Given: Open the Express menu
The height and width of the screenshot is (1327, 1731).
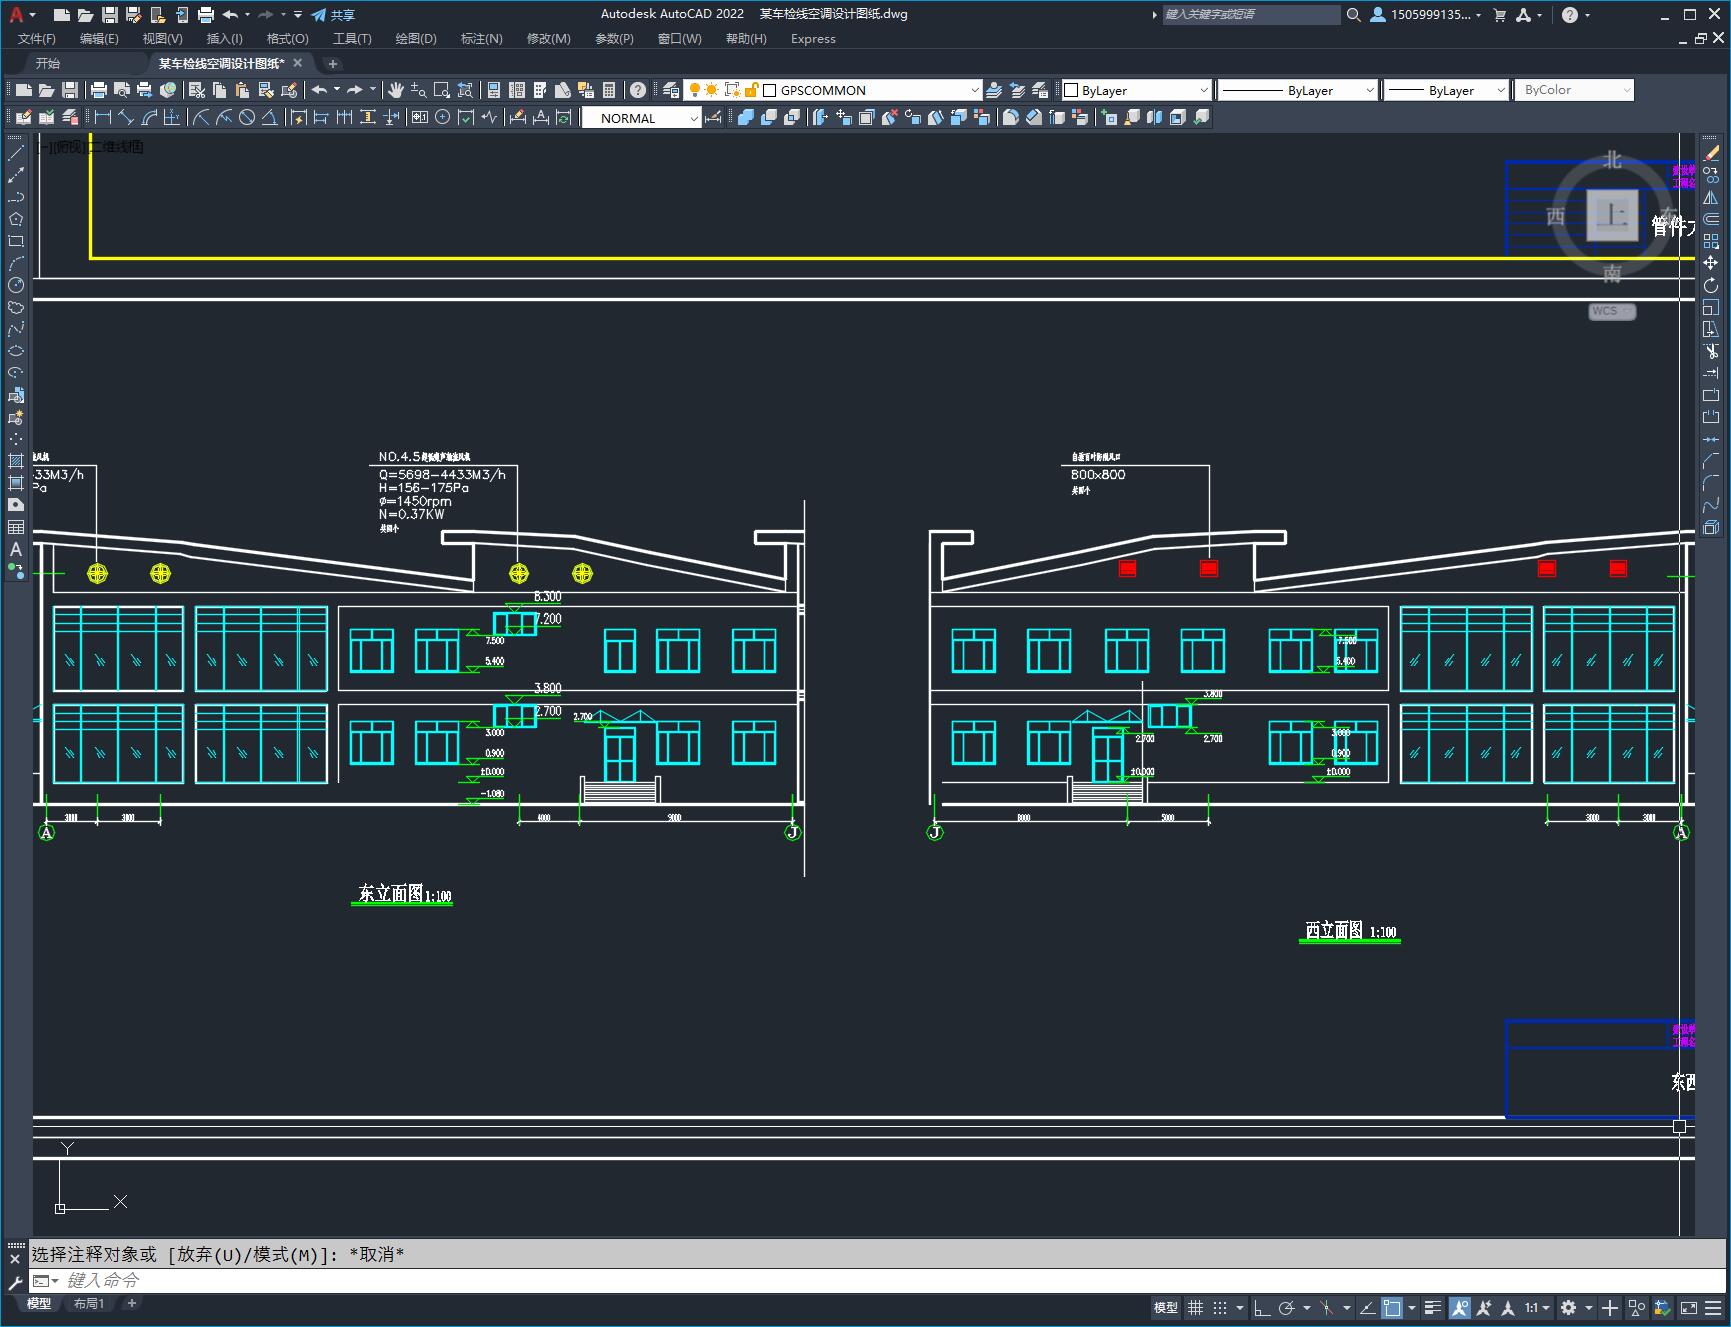Looking at the screenshot, I should click(x=813, y=39).
